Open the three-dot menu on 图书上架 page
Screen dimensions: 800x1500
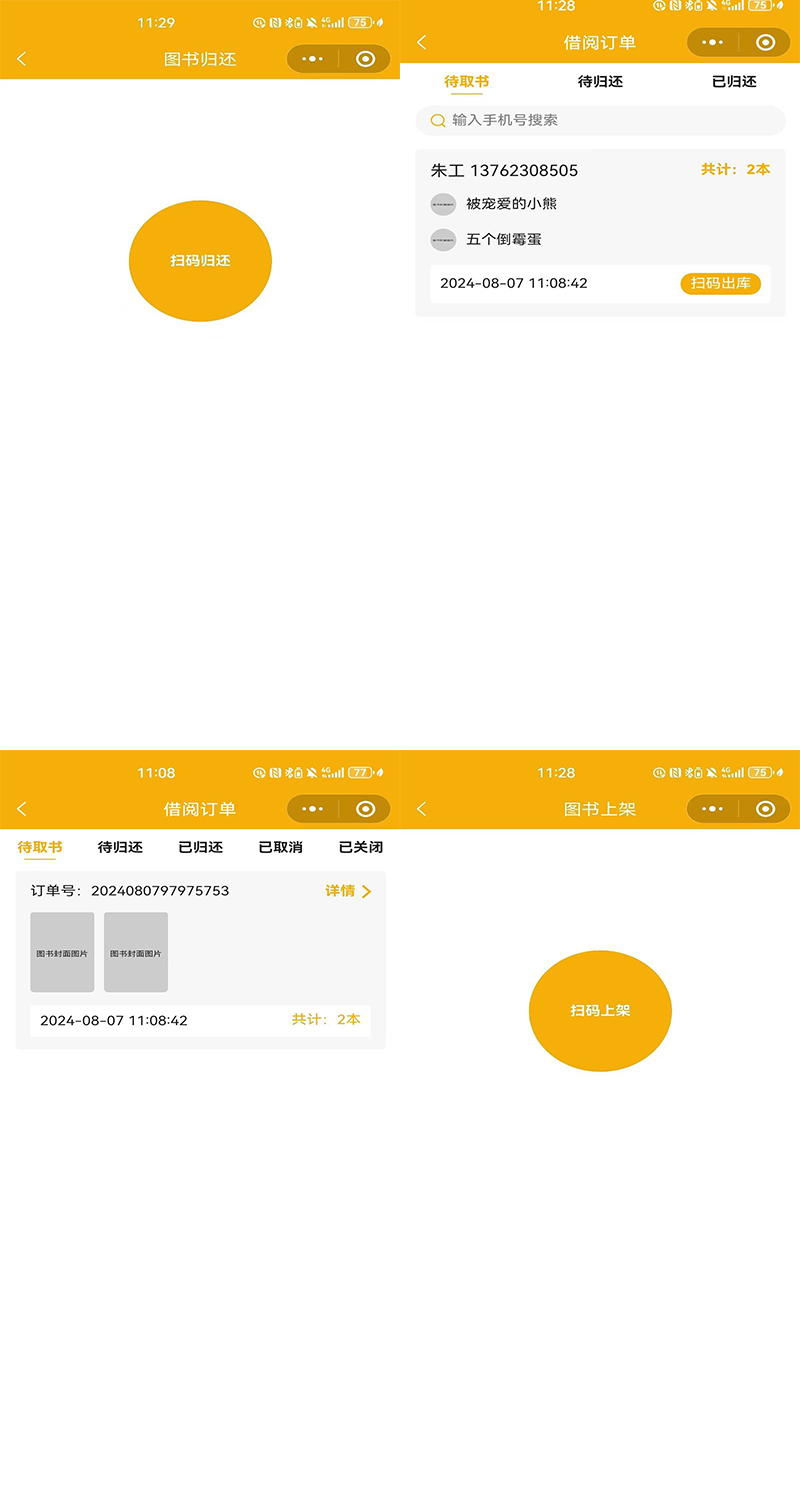[x=711, y=808]
